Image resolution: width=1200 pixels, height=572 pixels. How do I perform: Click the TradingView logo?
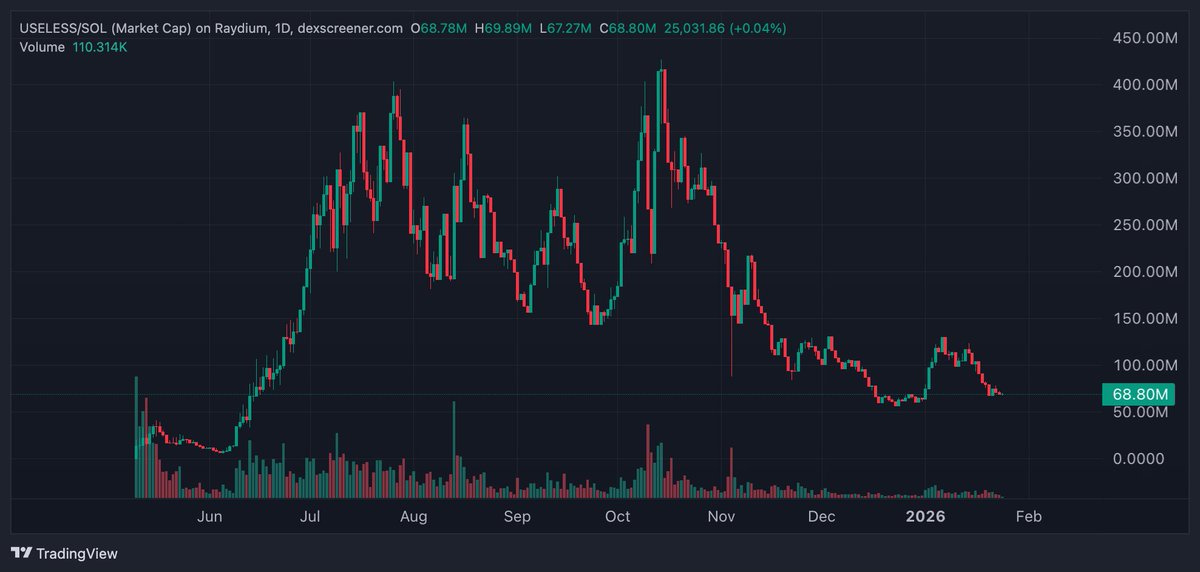point(64,553)
